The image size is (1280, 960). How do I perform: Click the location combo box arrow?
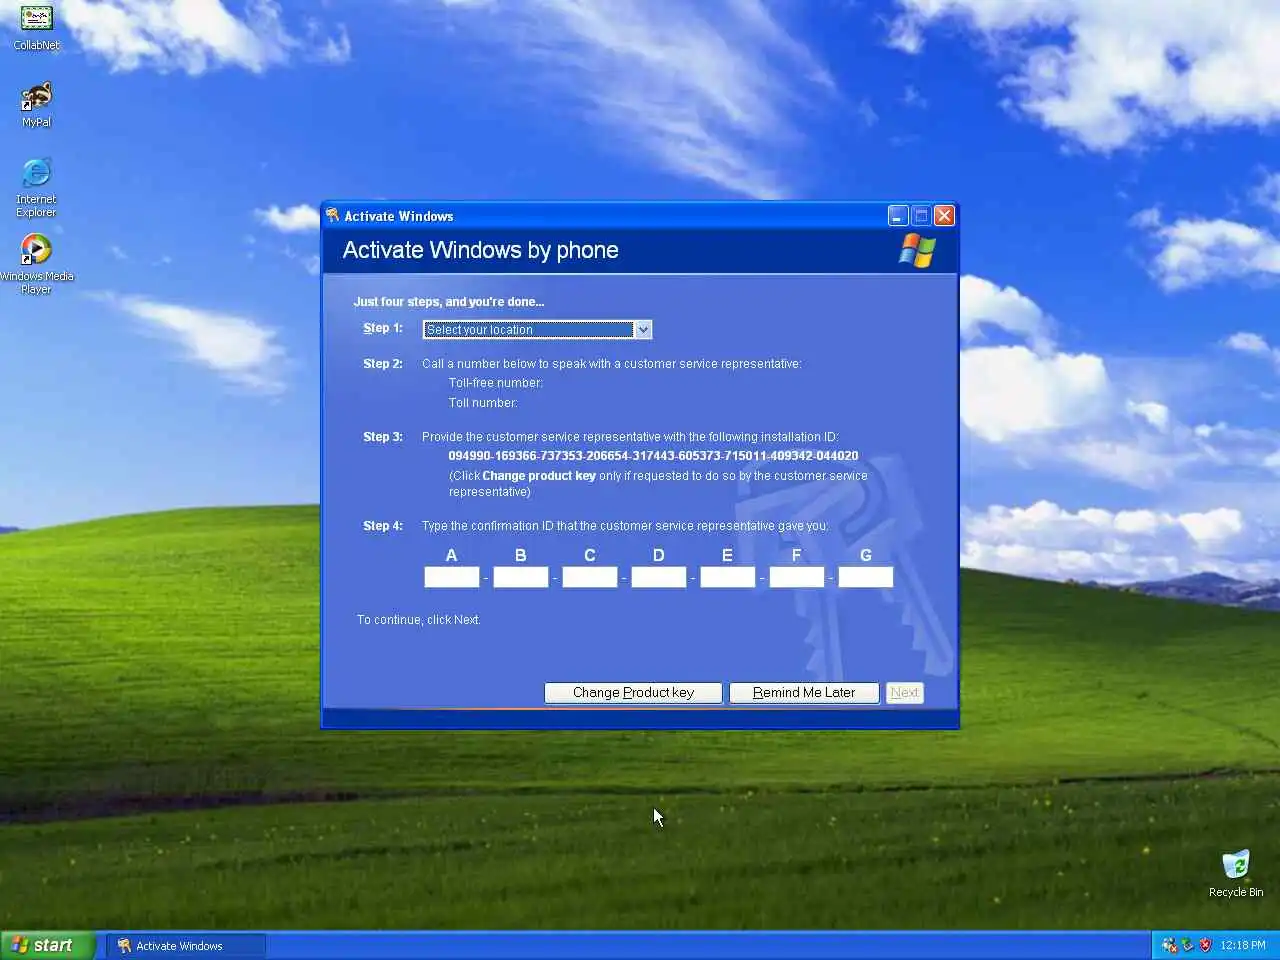point(643,329)
